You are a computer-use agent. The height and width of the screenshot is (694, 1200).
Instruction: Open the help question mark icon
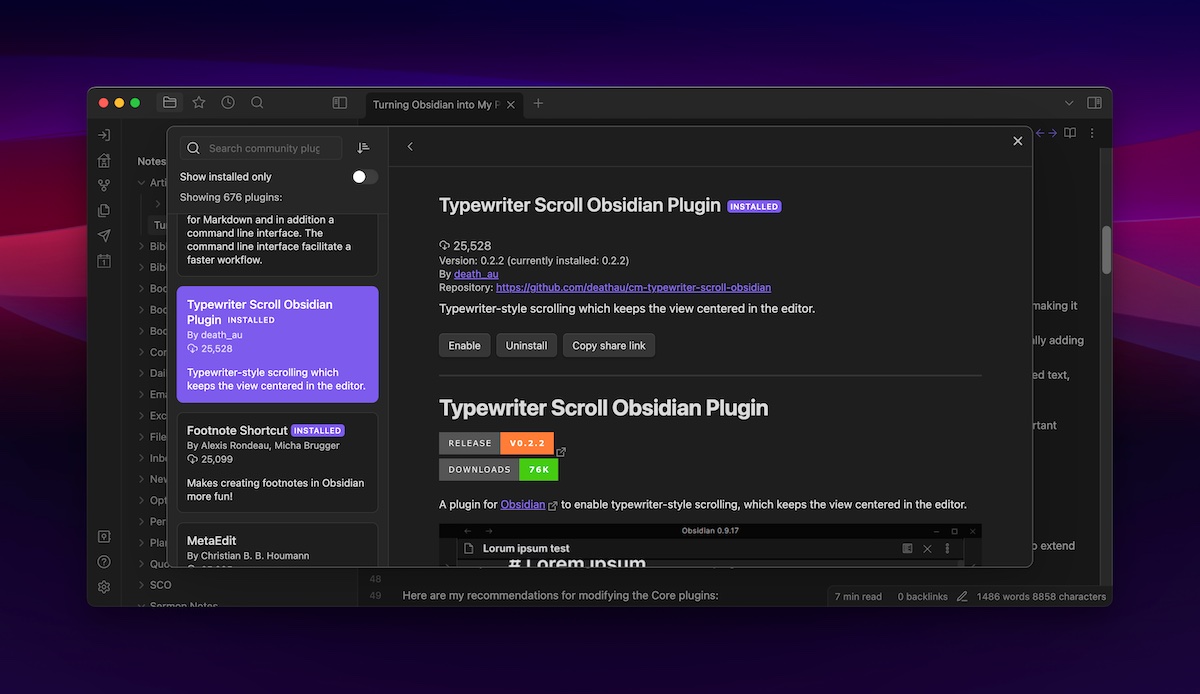104,562
